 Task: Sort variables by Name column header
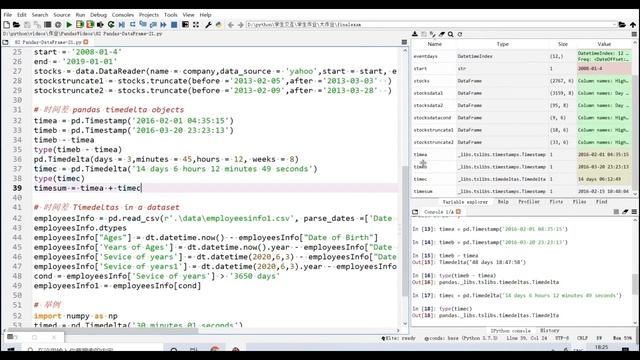pos(434,44)
